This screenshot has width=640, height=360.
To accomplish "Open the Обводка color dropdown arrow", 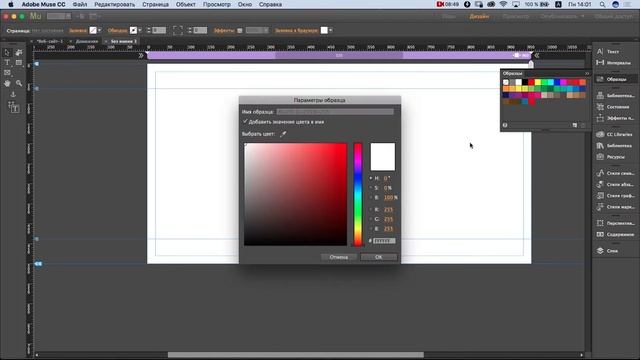I will pyautogui.click(x=140, y=30).
